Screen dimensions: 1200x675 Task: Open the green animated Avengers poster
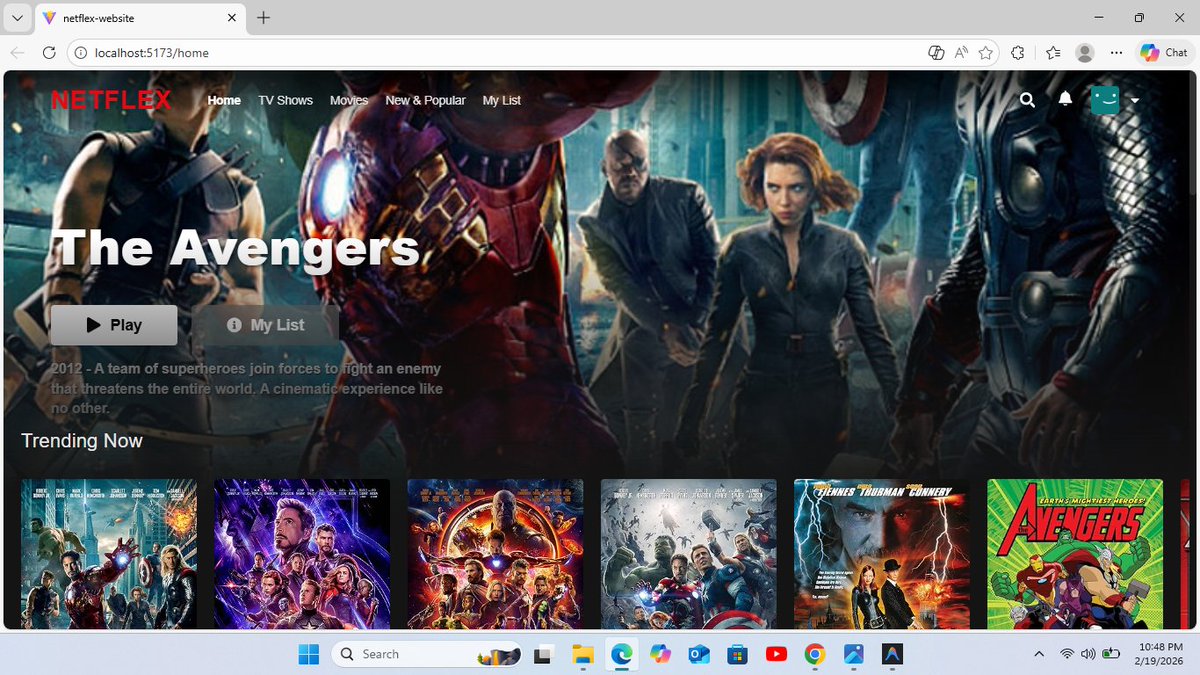tap(1075, 553)
